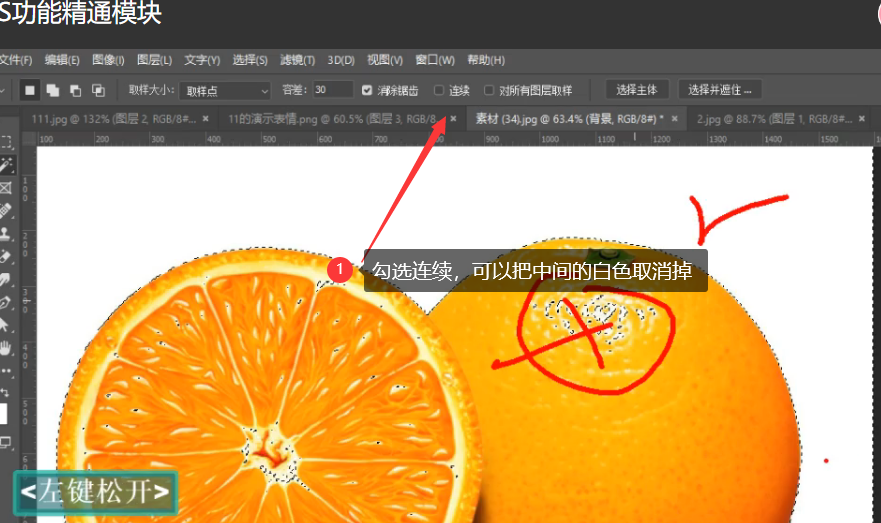Close the 2.jpg document tab
The height and width of the screenshot is (523, 881).
click(862, 119)
